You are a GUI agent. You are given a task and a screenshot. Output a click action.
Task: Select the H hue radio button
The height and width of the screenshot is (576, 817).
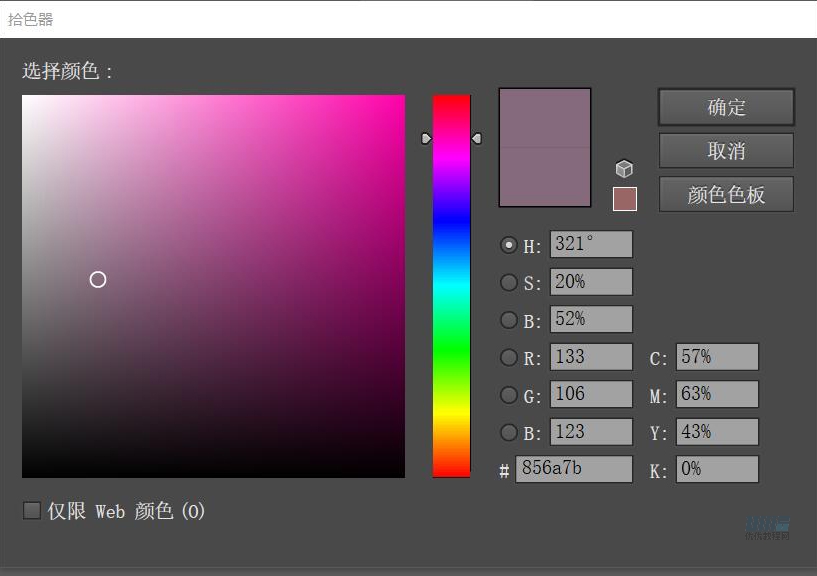coord(509,245)
